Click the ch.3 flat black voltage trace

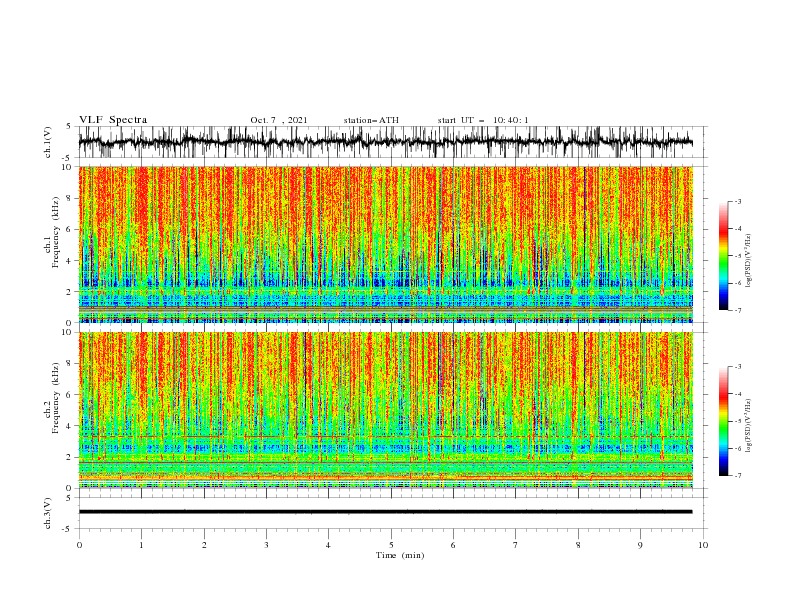(x=385, y=512)
